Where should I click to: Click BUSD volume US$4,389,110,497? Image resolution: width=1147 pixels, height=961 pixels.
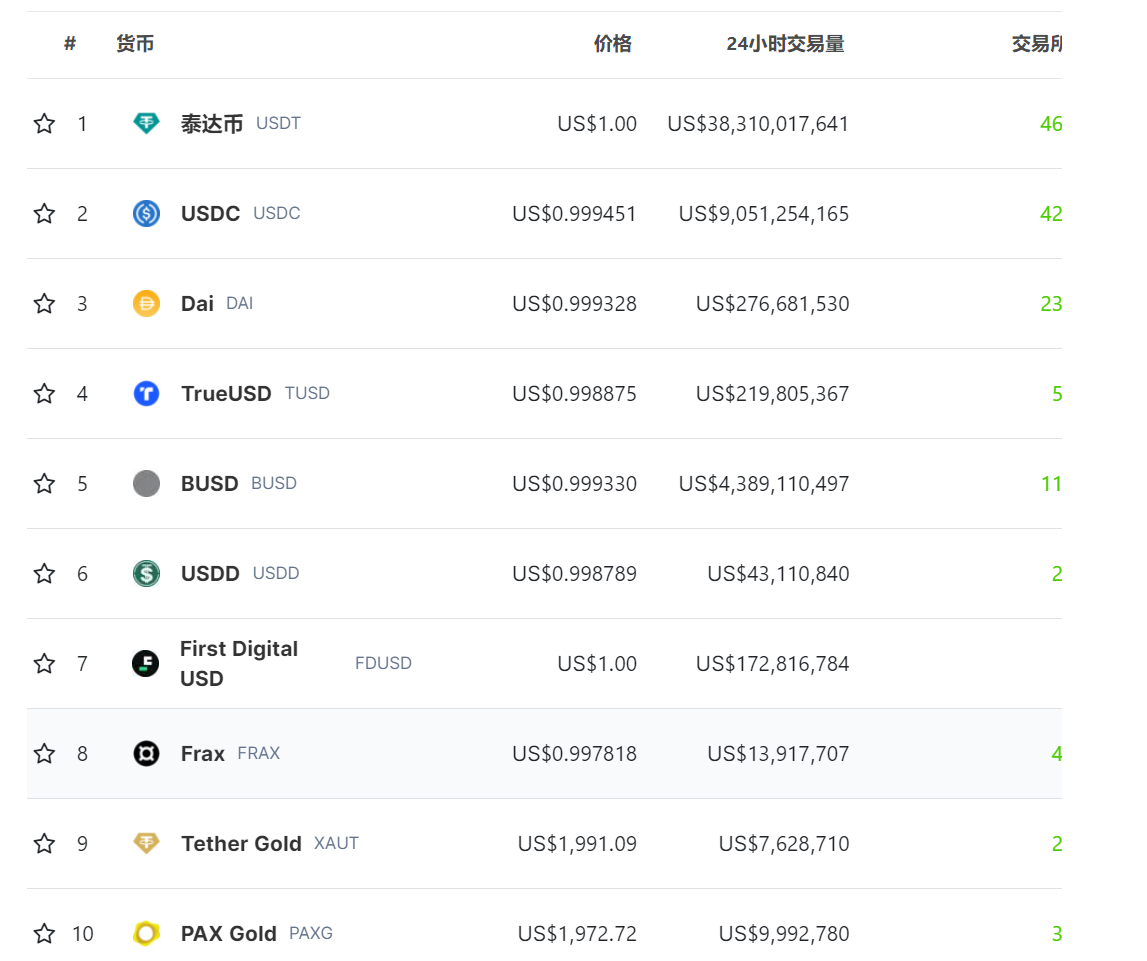(764, 483)
